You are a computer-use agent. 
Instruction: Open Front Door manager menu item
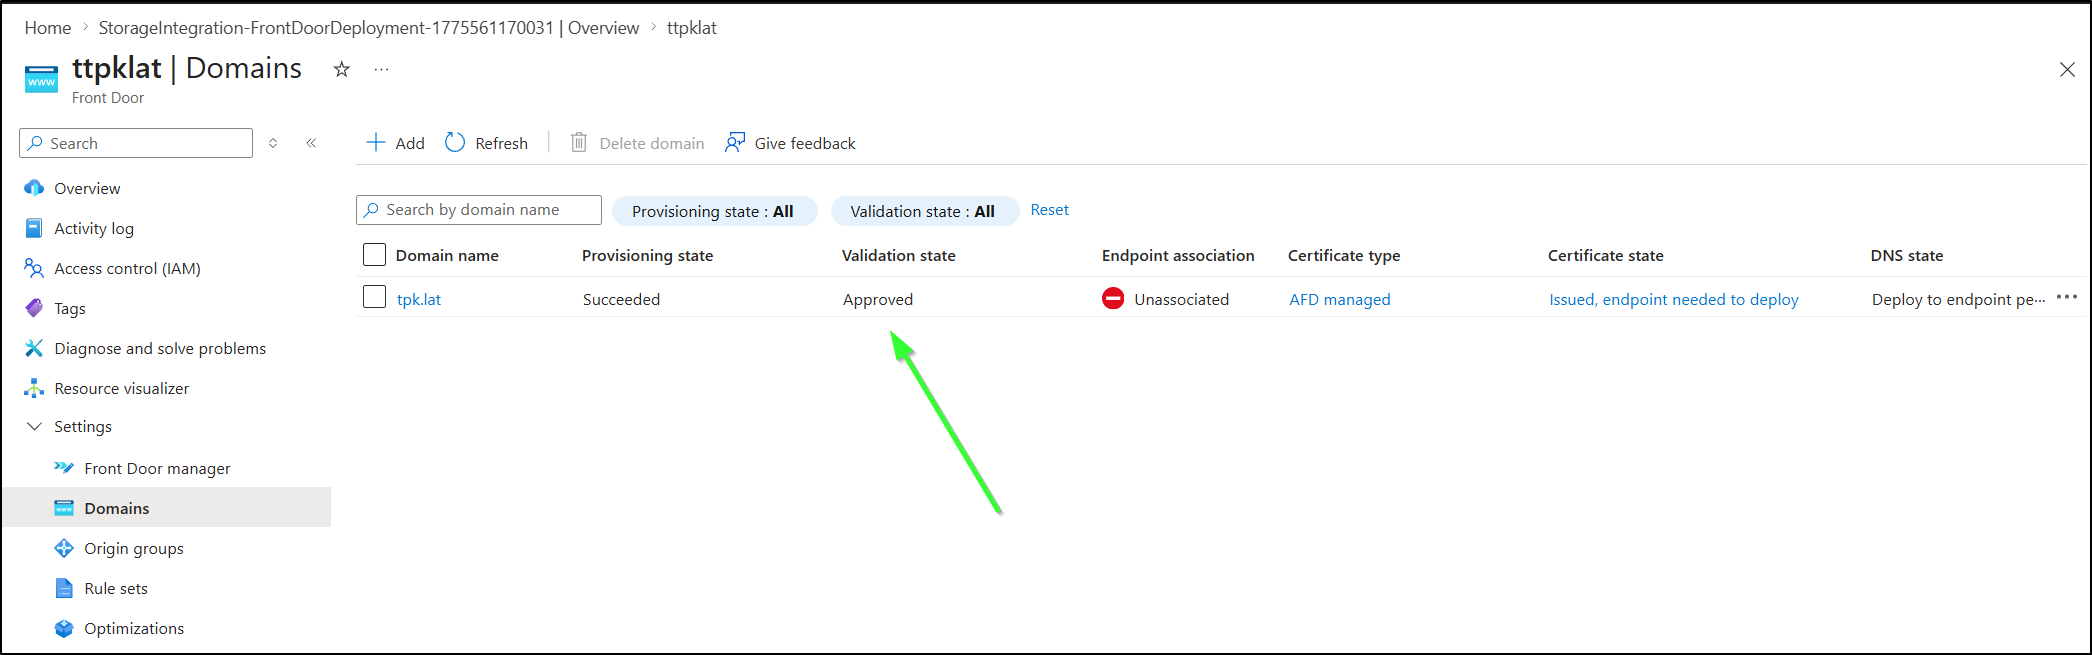(x=157, y=468)
